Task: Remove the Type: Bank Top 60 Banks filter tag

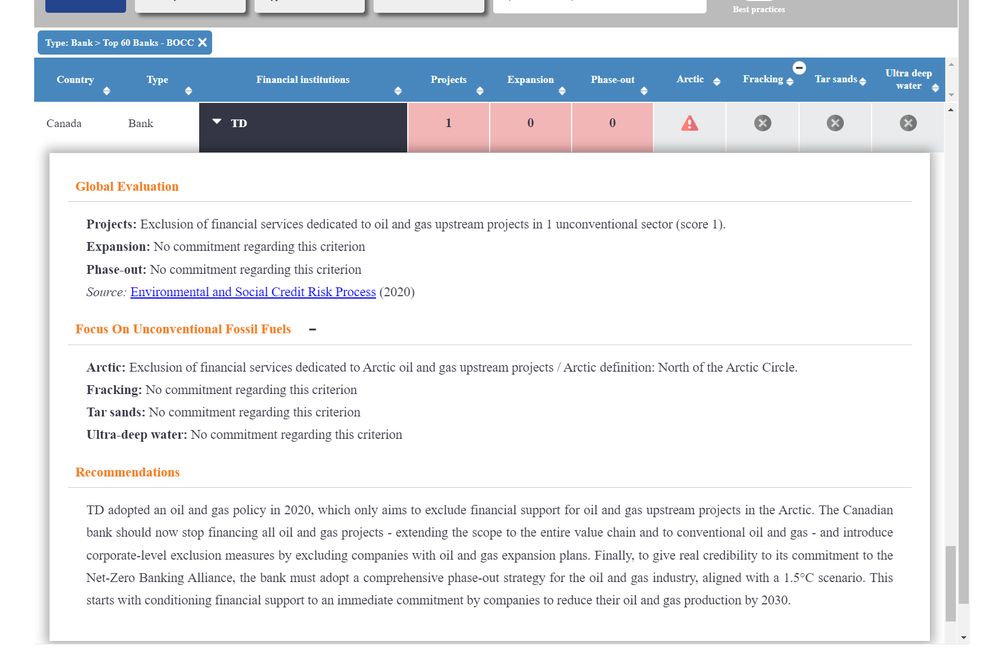Action: [202, 43]
